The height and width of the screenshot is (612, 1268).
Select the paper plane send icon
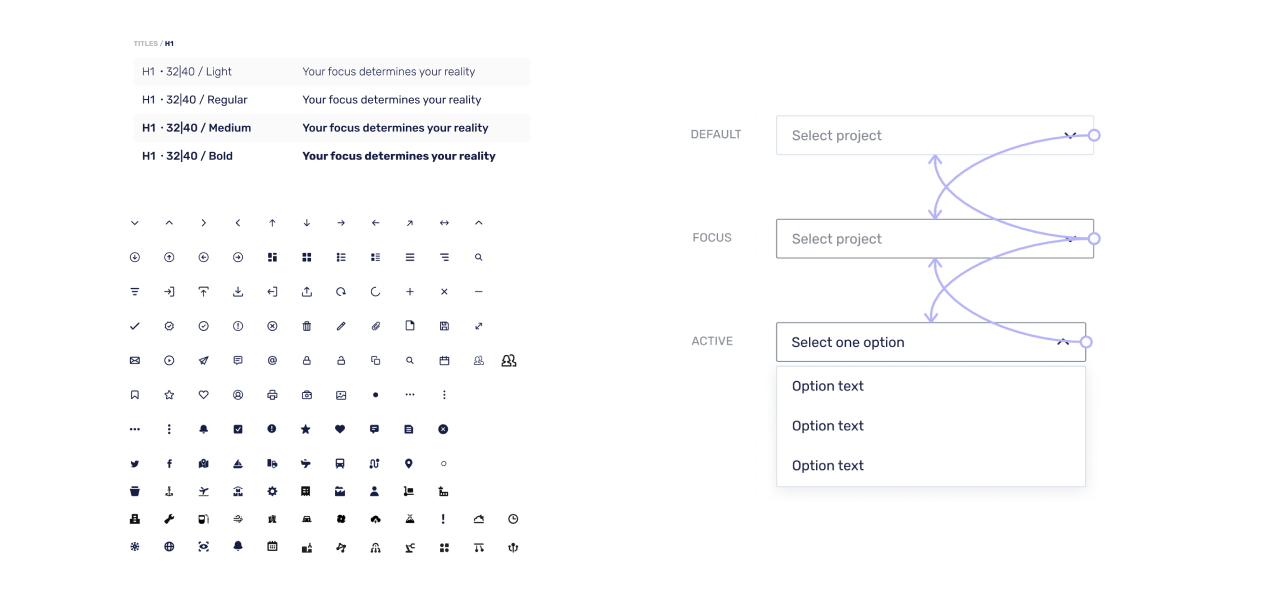pyautogui.click(x=203, y=360)
